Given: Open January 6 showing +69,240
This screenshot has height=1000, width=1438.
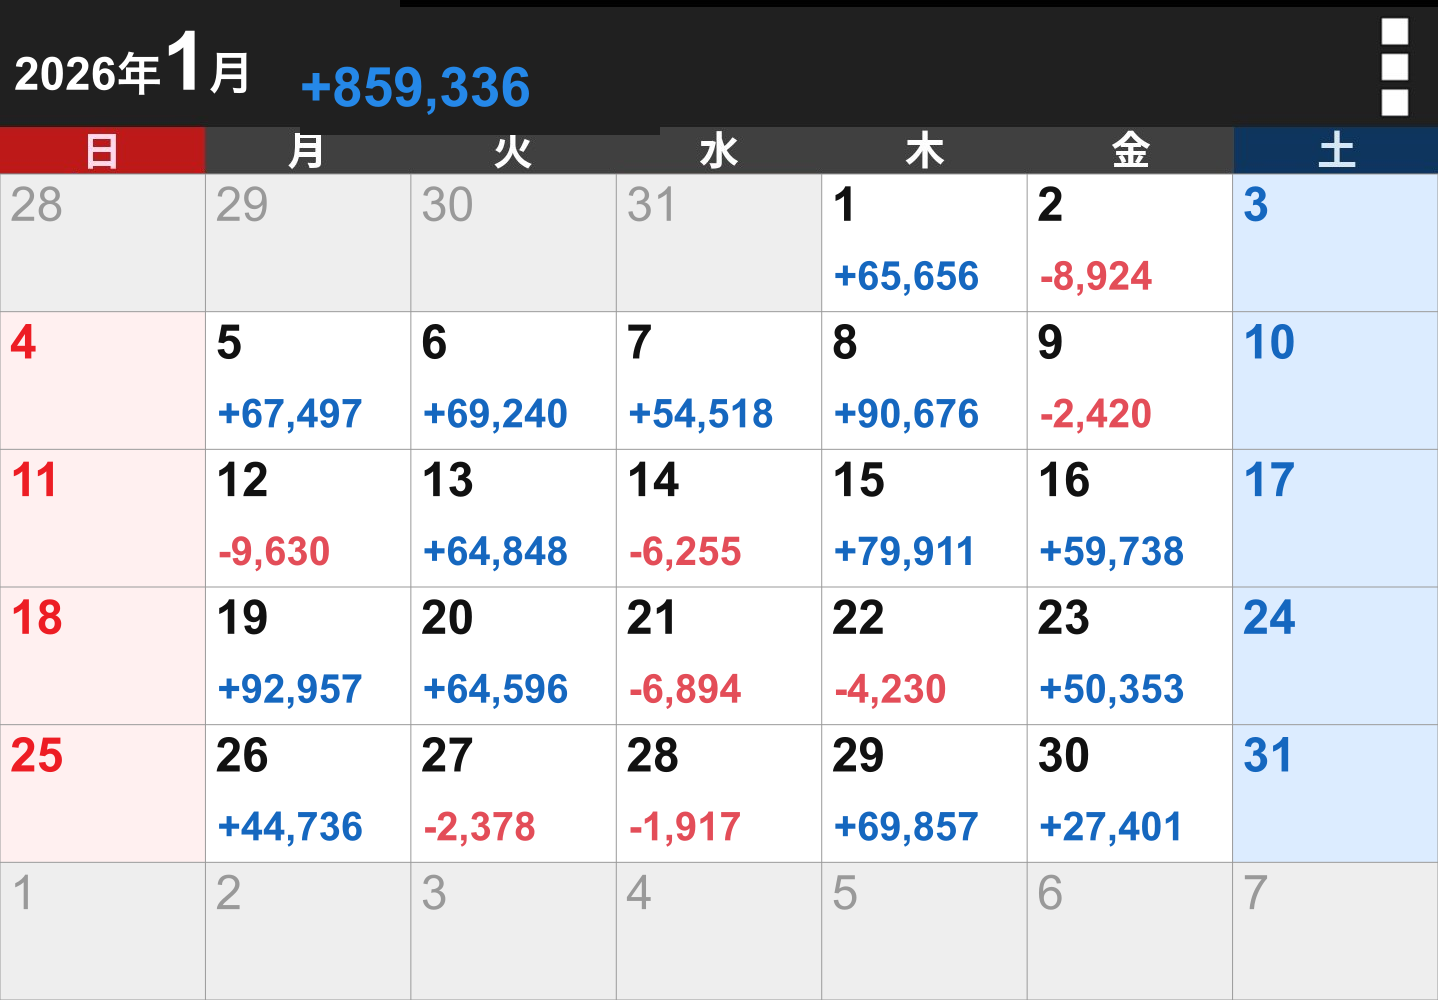Looking at the screenshot, I should tap(513, 381).
